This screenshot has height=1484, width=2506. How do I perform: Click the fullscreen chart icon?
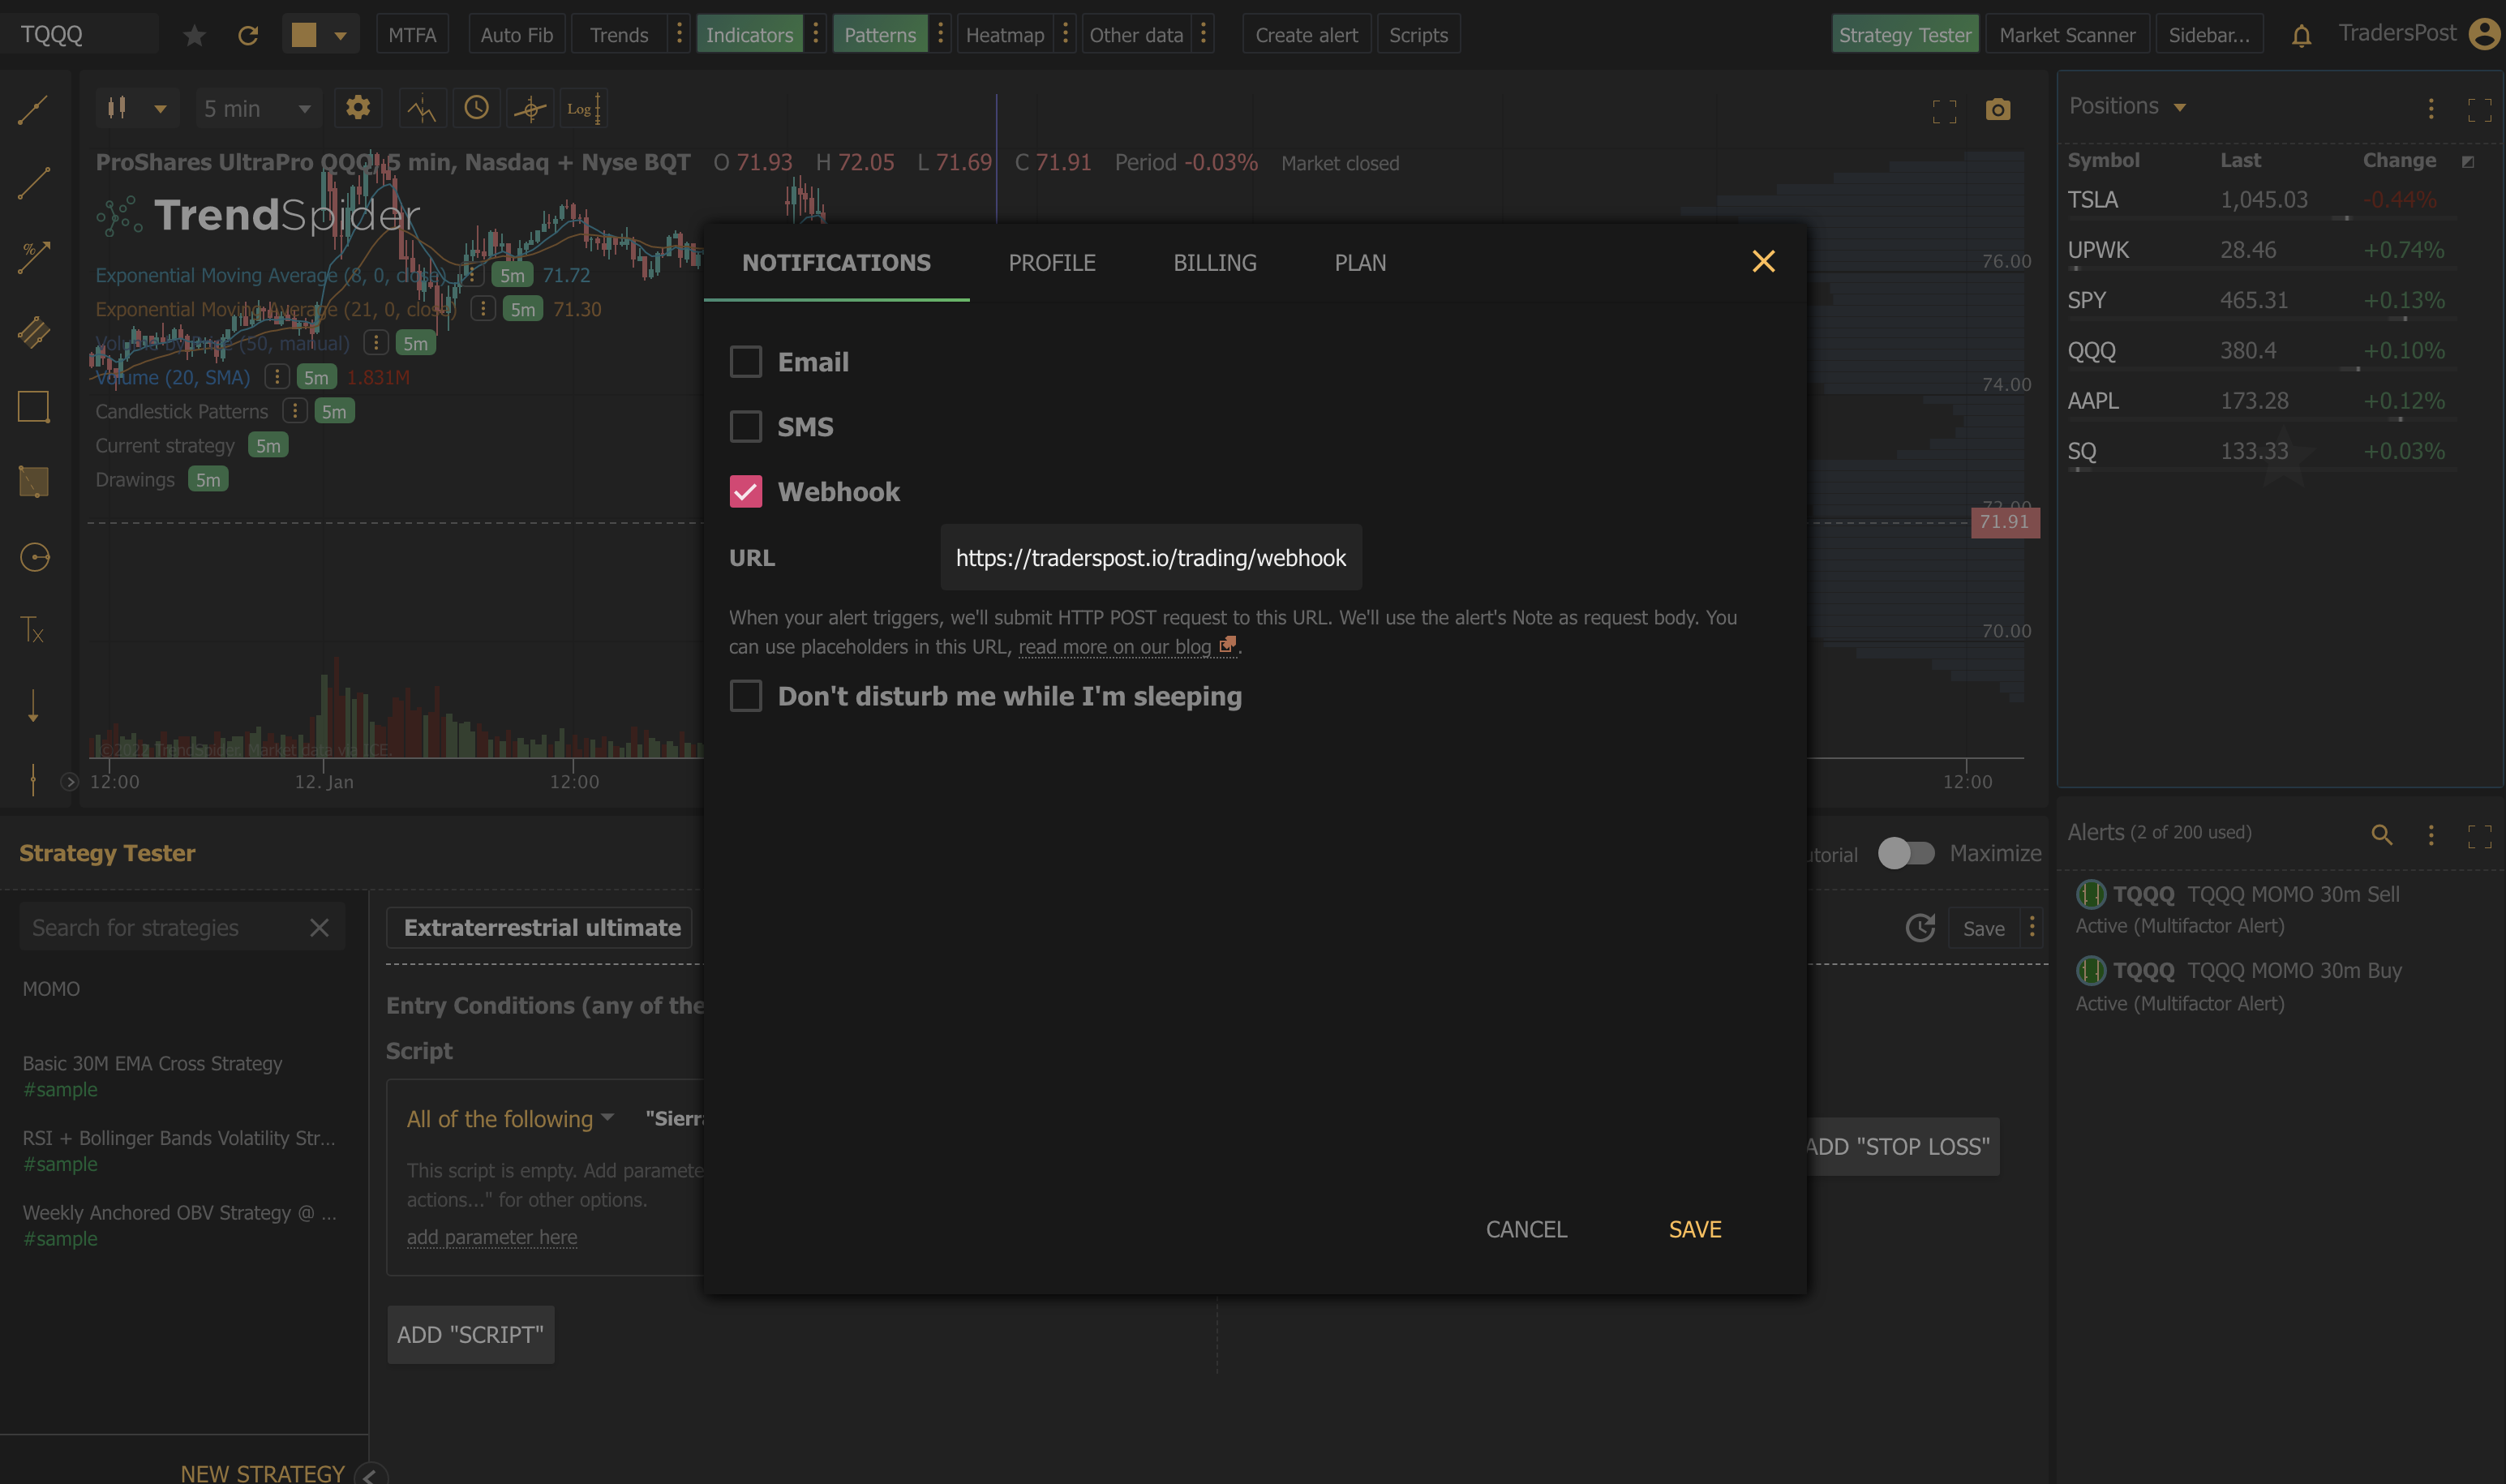[x=1944, y=110]
